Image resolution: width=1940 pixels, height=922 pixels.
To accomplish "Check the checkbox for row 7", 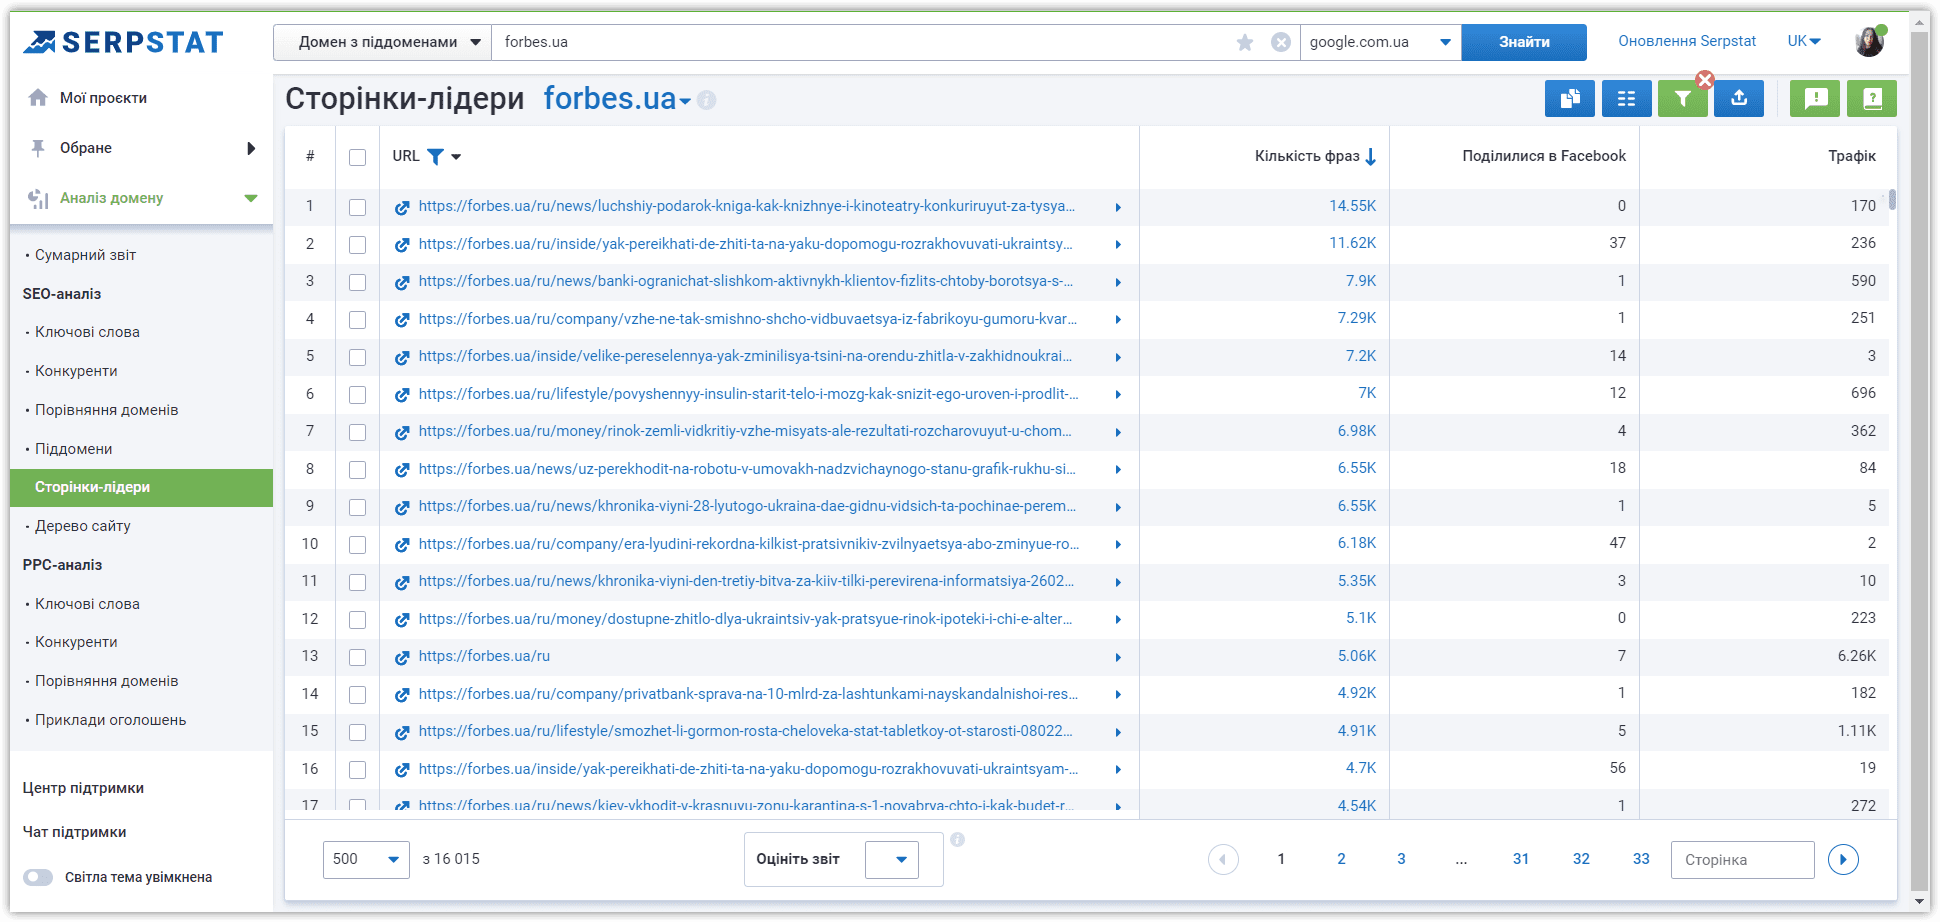I will pyautogui.click(x=357, y=432).
